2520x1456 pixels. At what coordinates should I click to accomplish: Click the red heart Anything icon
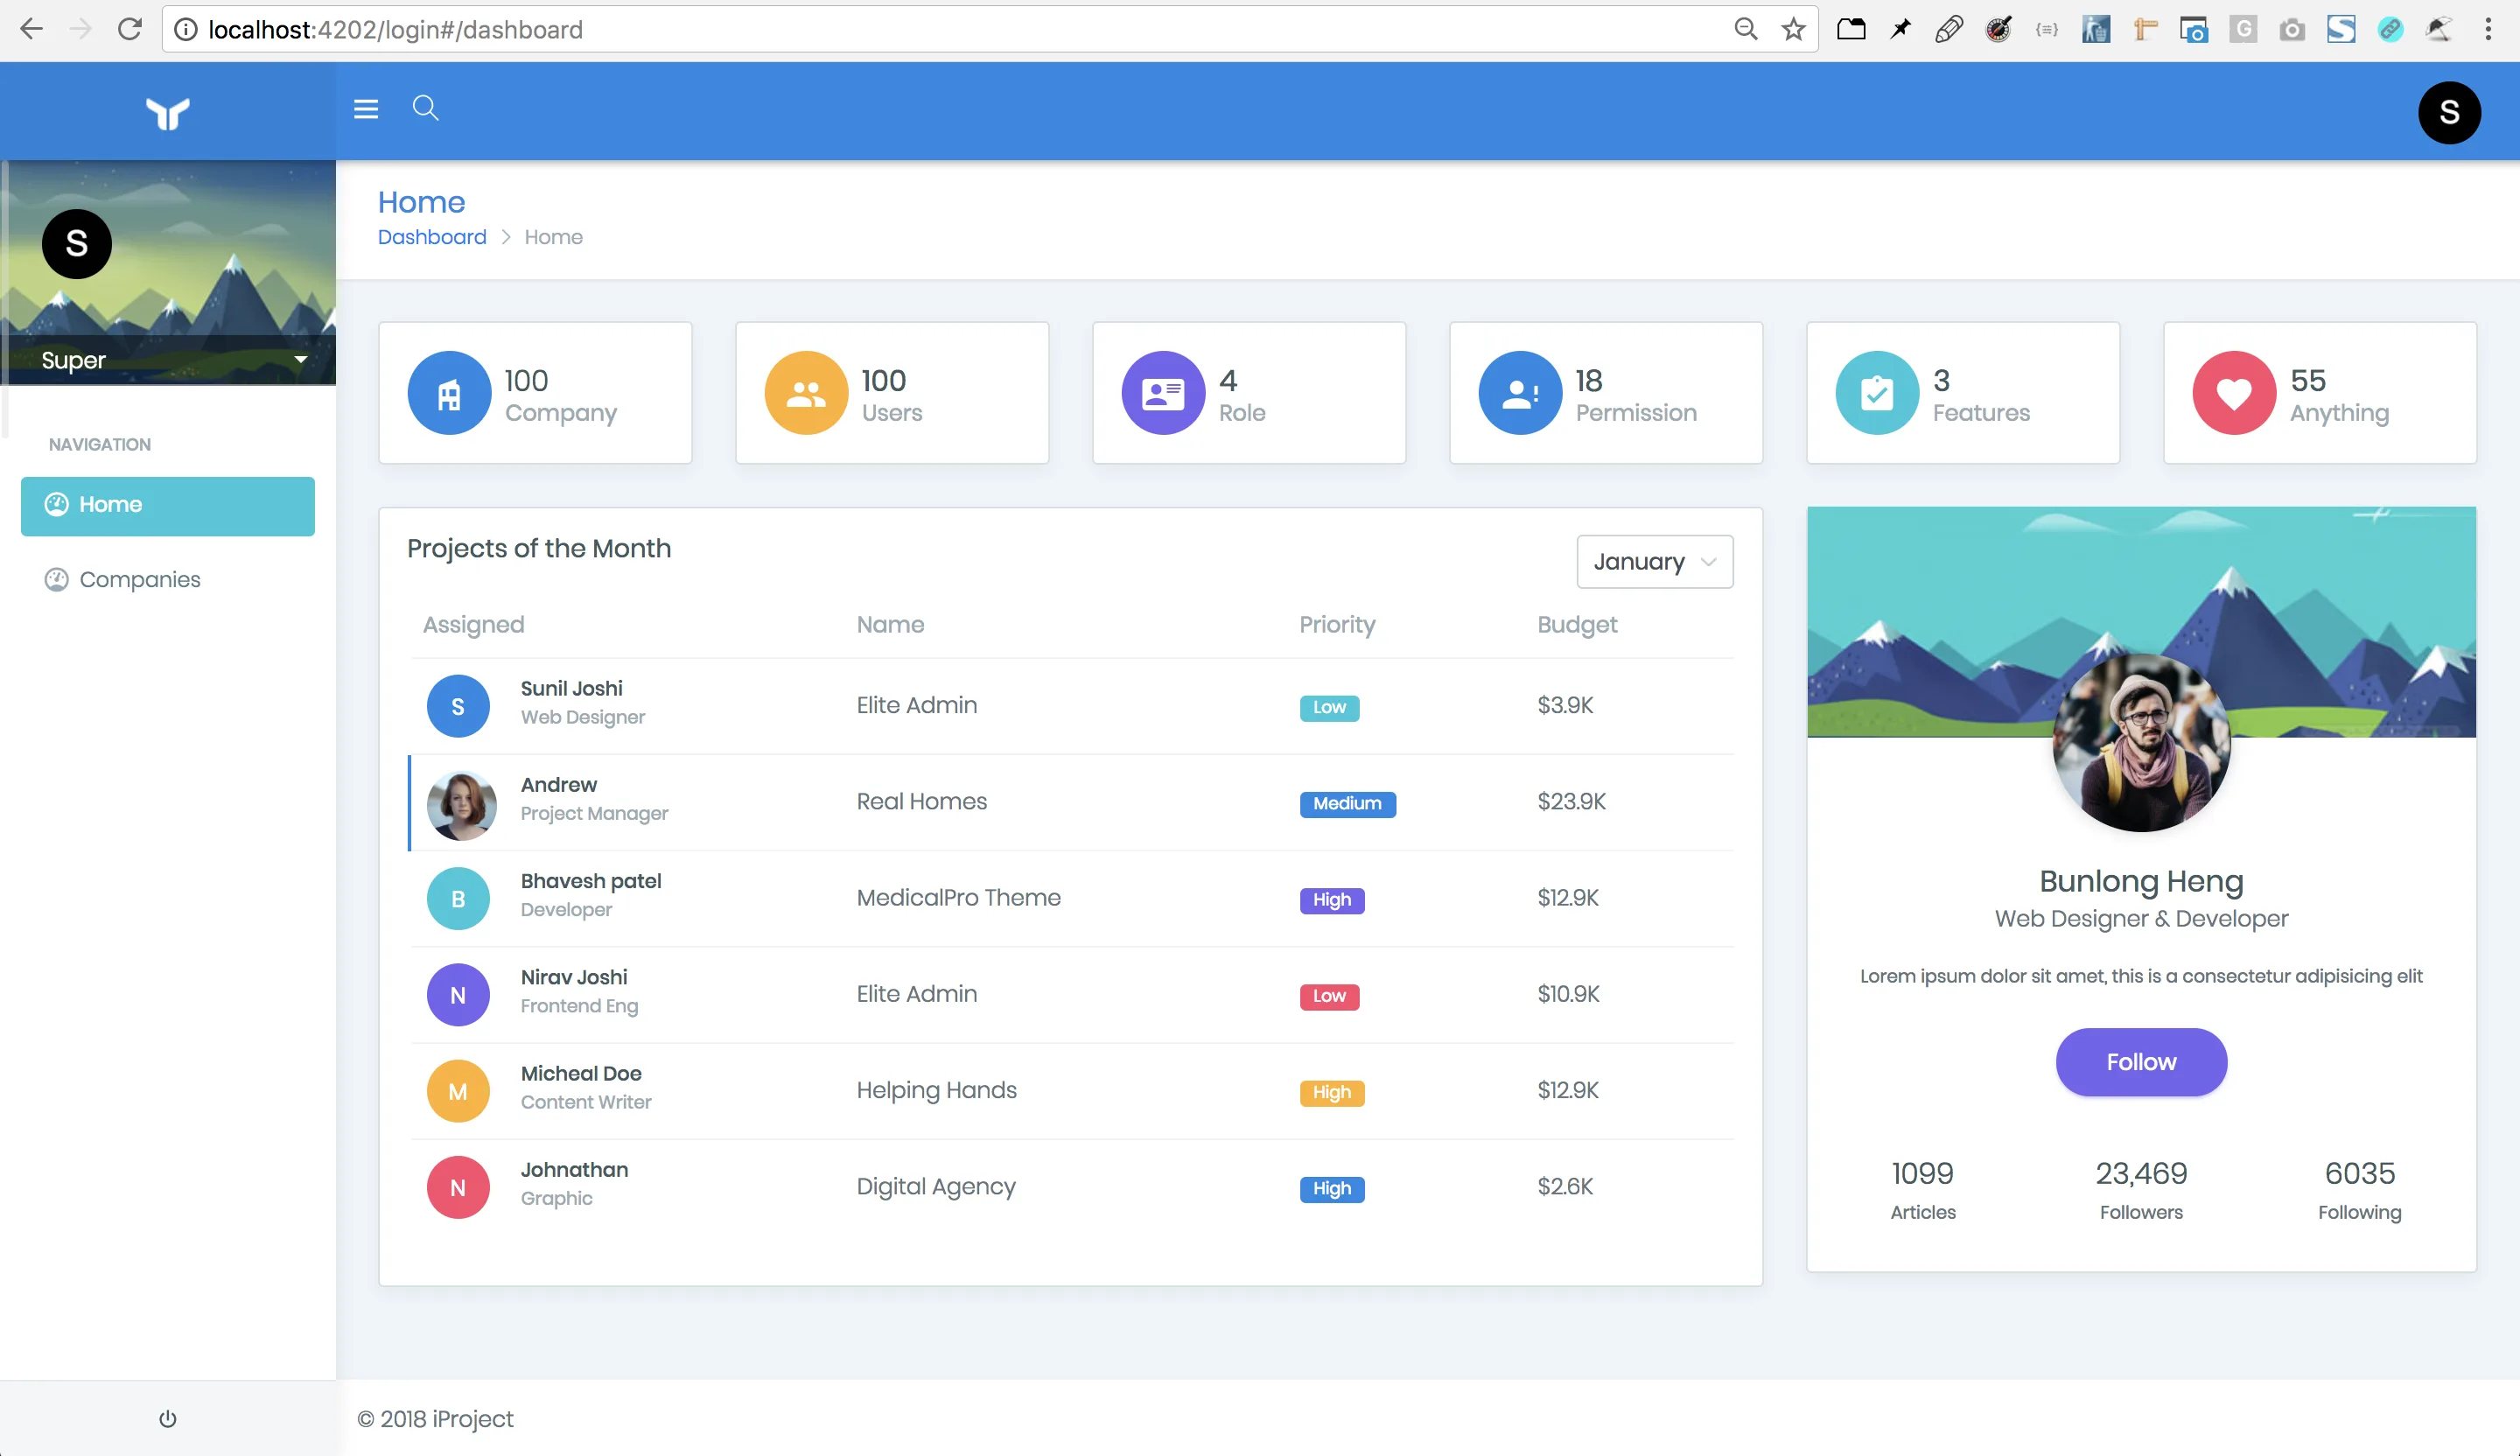[2234, 393]
